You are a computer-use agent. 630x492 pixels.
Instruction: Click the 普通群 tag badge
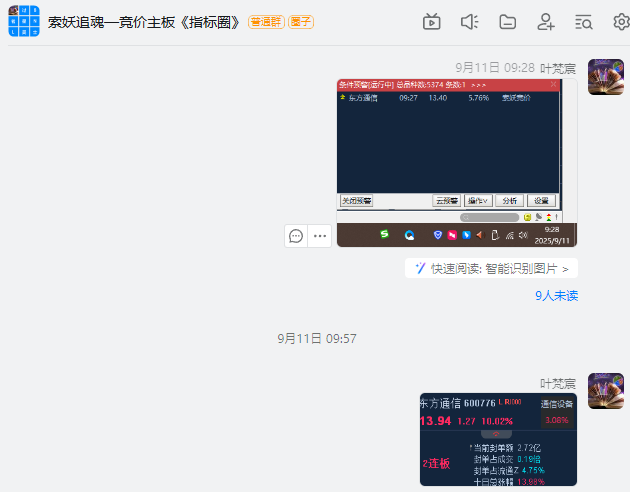266,22
